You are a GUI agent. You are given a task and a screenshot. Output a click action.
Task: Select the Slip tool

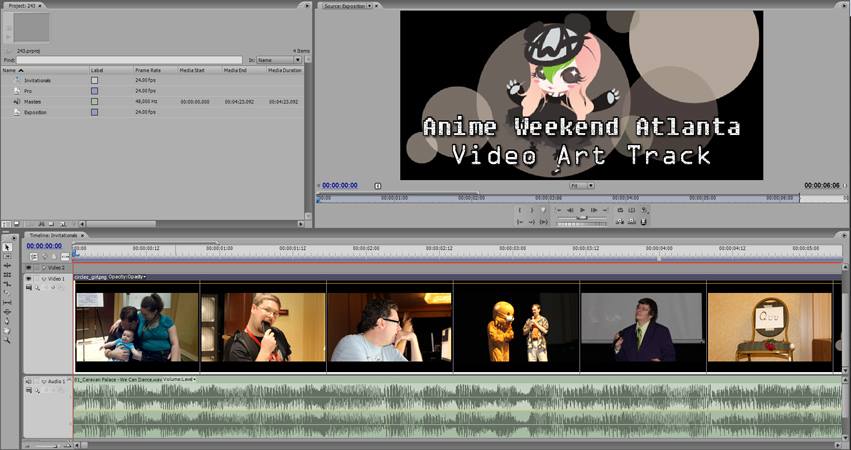(7, 302)
